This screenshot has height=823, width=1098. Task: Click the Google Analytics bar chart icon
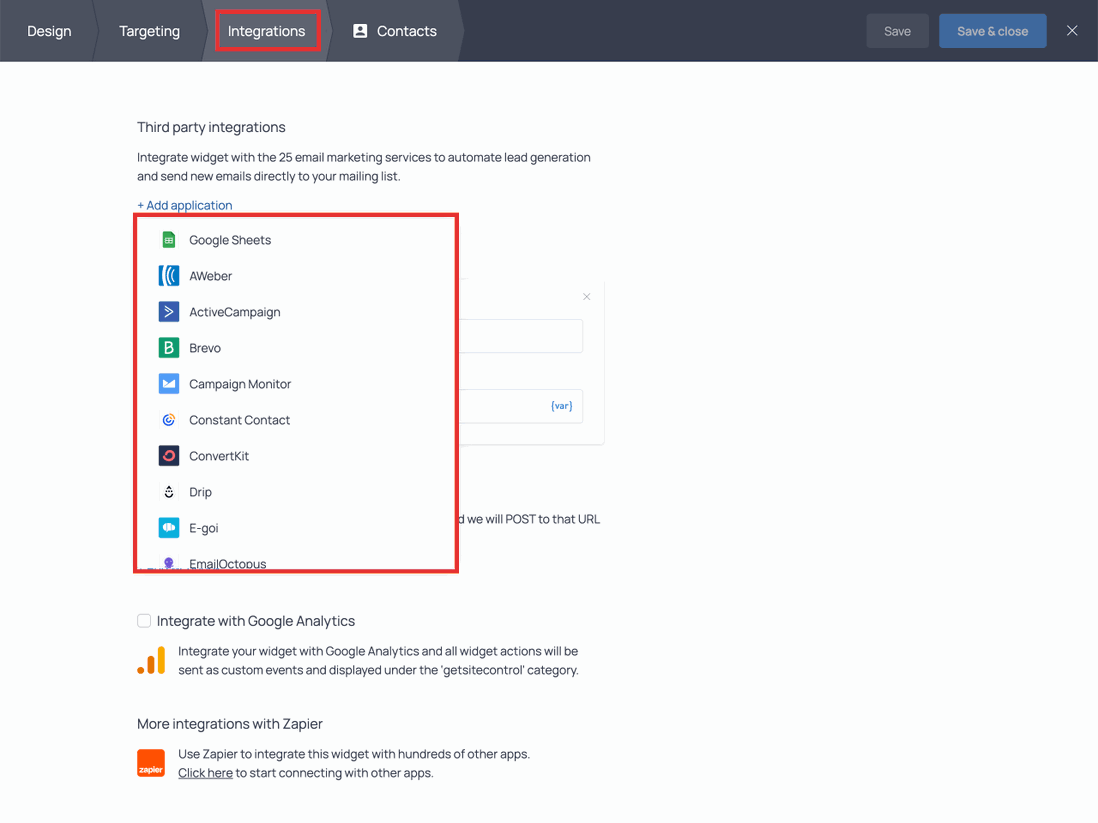pyautogui.click(x=151, y=660)
